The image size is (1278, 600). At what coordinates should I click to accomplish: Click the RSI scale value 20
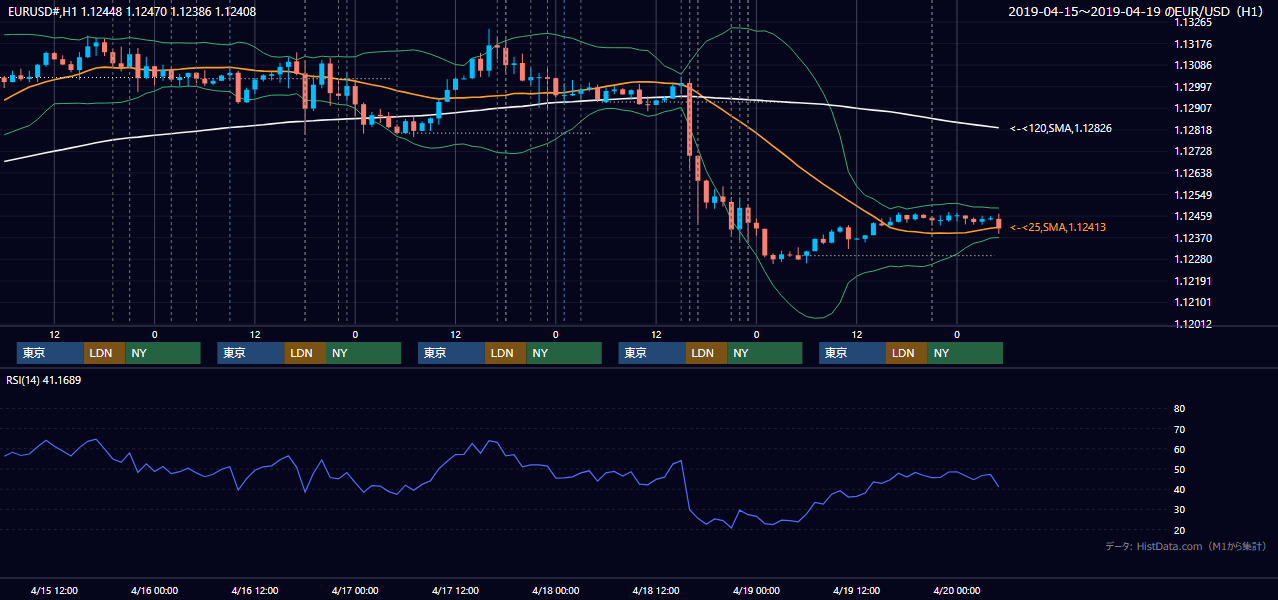point(1179,530)
